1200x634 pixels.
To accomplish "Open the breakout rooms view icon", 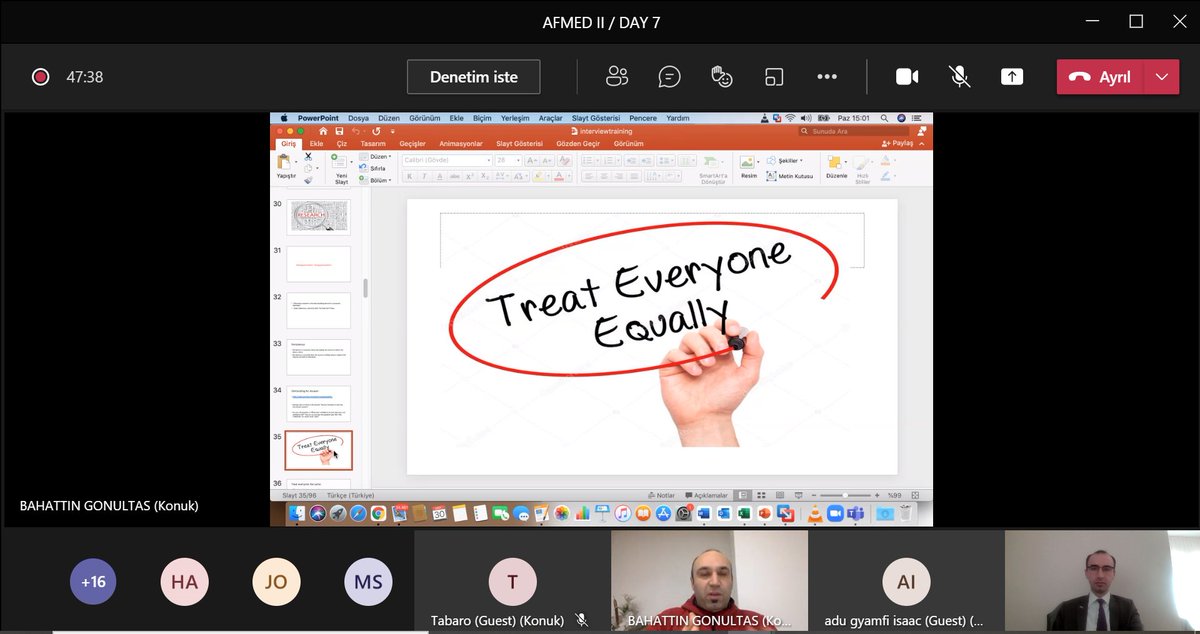I will point(773,77).
